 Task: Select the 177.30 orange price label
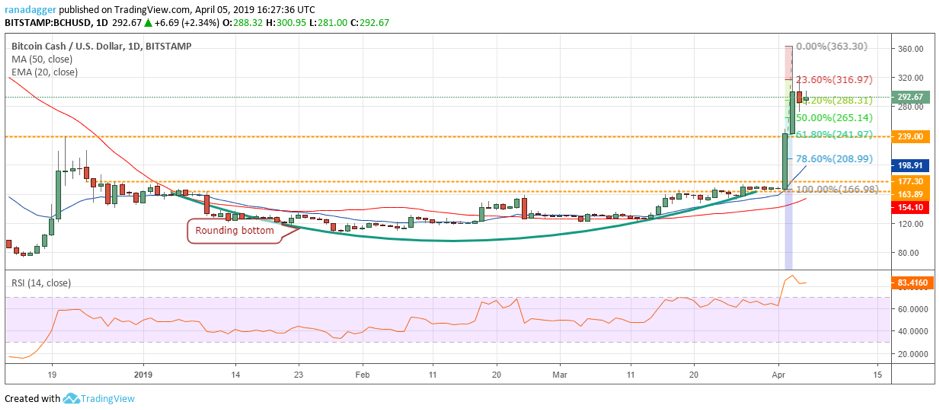pos(910,181)
